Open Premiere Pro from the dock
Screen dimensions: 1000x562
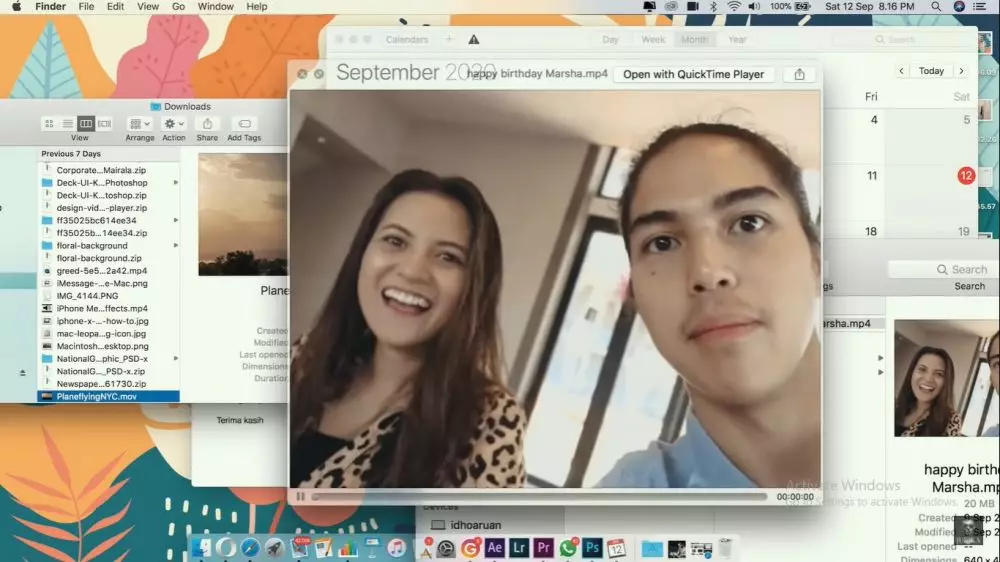[x=544, y=548]
